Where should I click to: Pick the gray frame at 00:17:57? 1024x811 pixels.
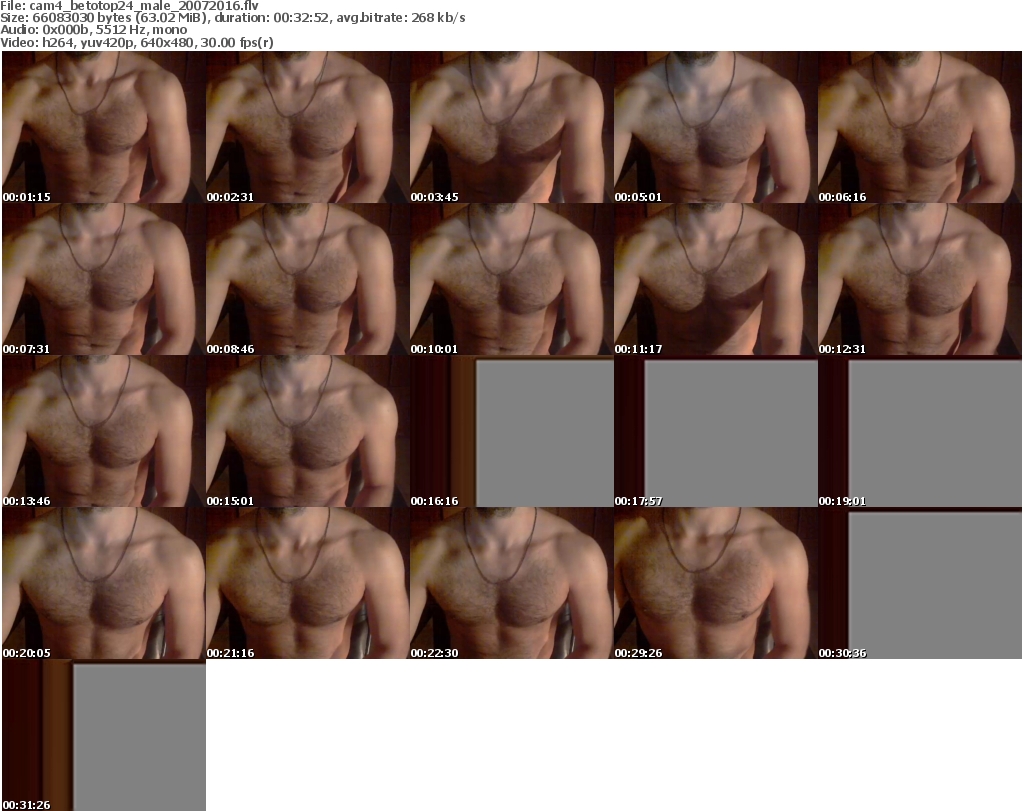pos(716,432)
